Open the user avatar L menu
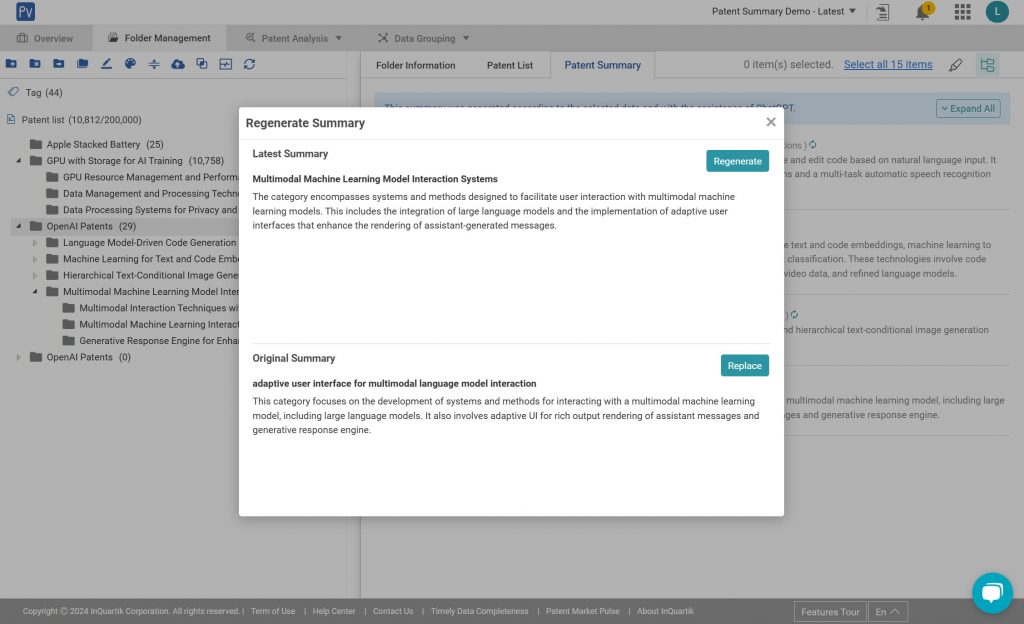The width and height of the screenshot is (1024, 624). coord(997,12)
